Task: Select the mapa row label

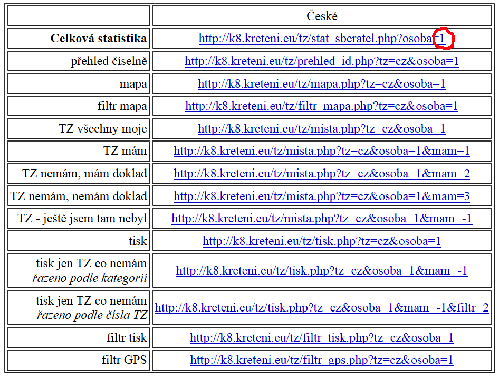Action: point(133,84)
